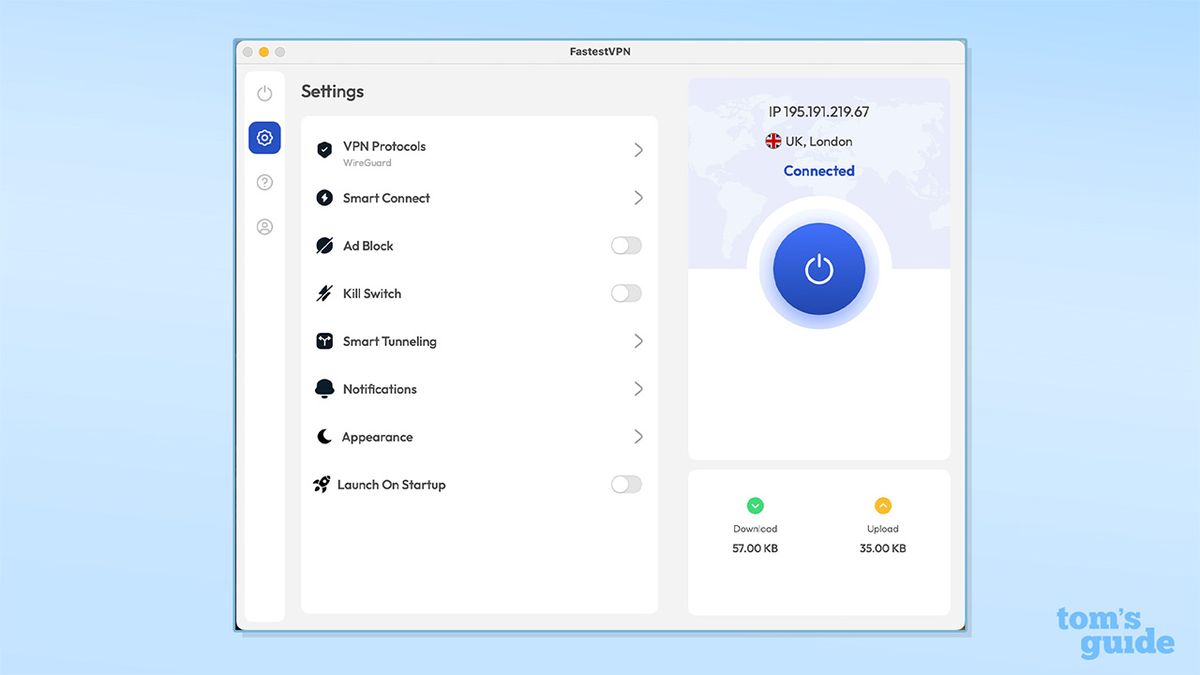Click the Connected status label
The height and width of the screenshot is (675, 1200).
(x=818, y=170)
